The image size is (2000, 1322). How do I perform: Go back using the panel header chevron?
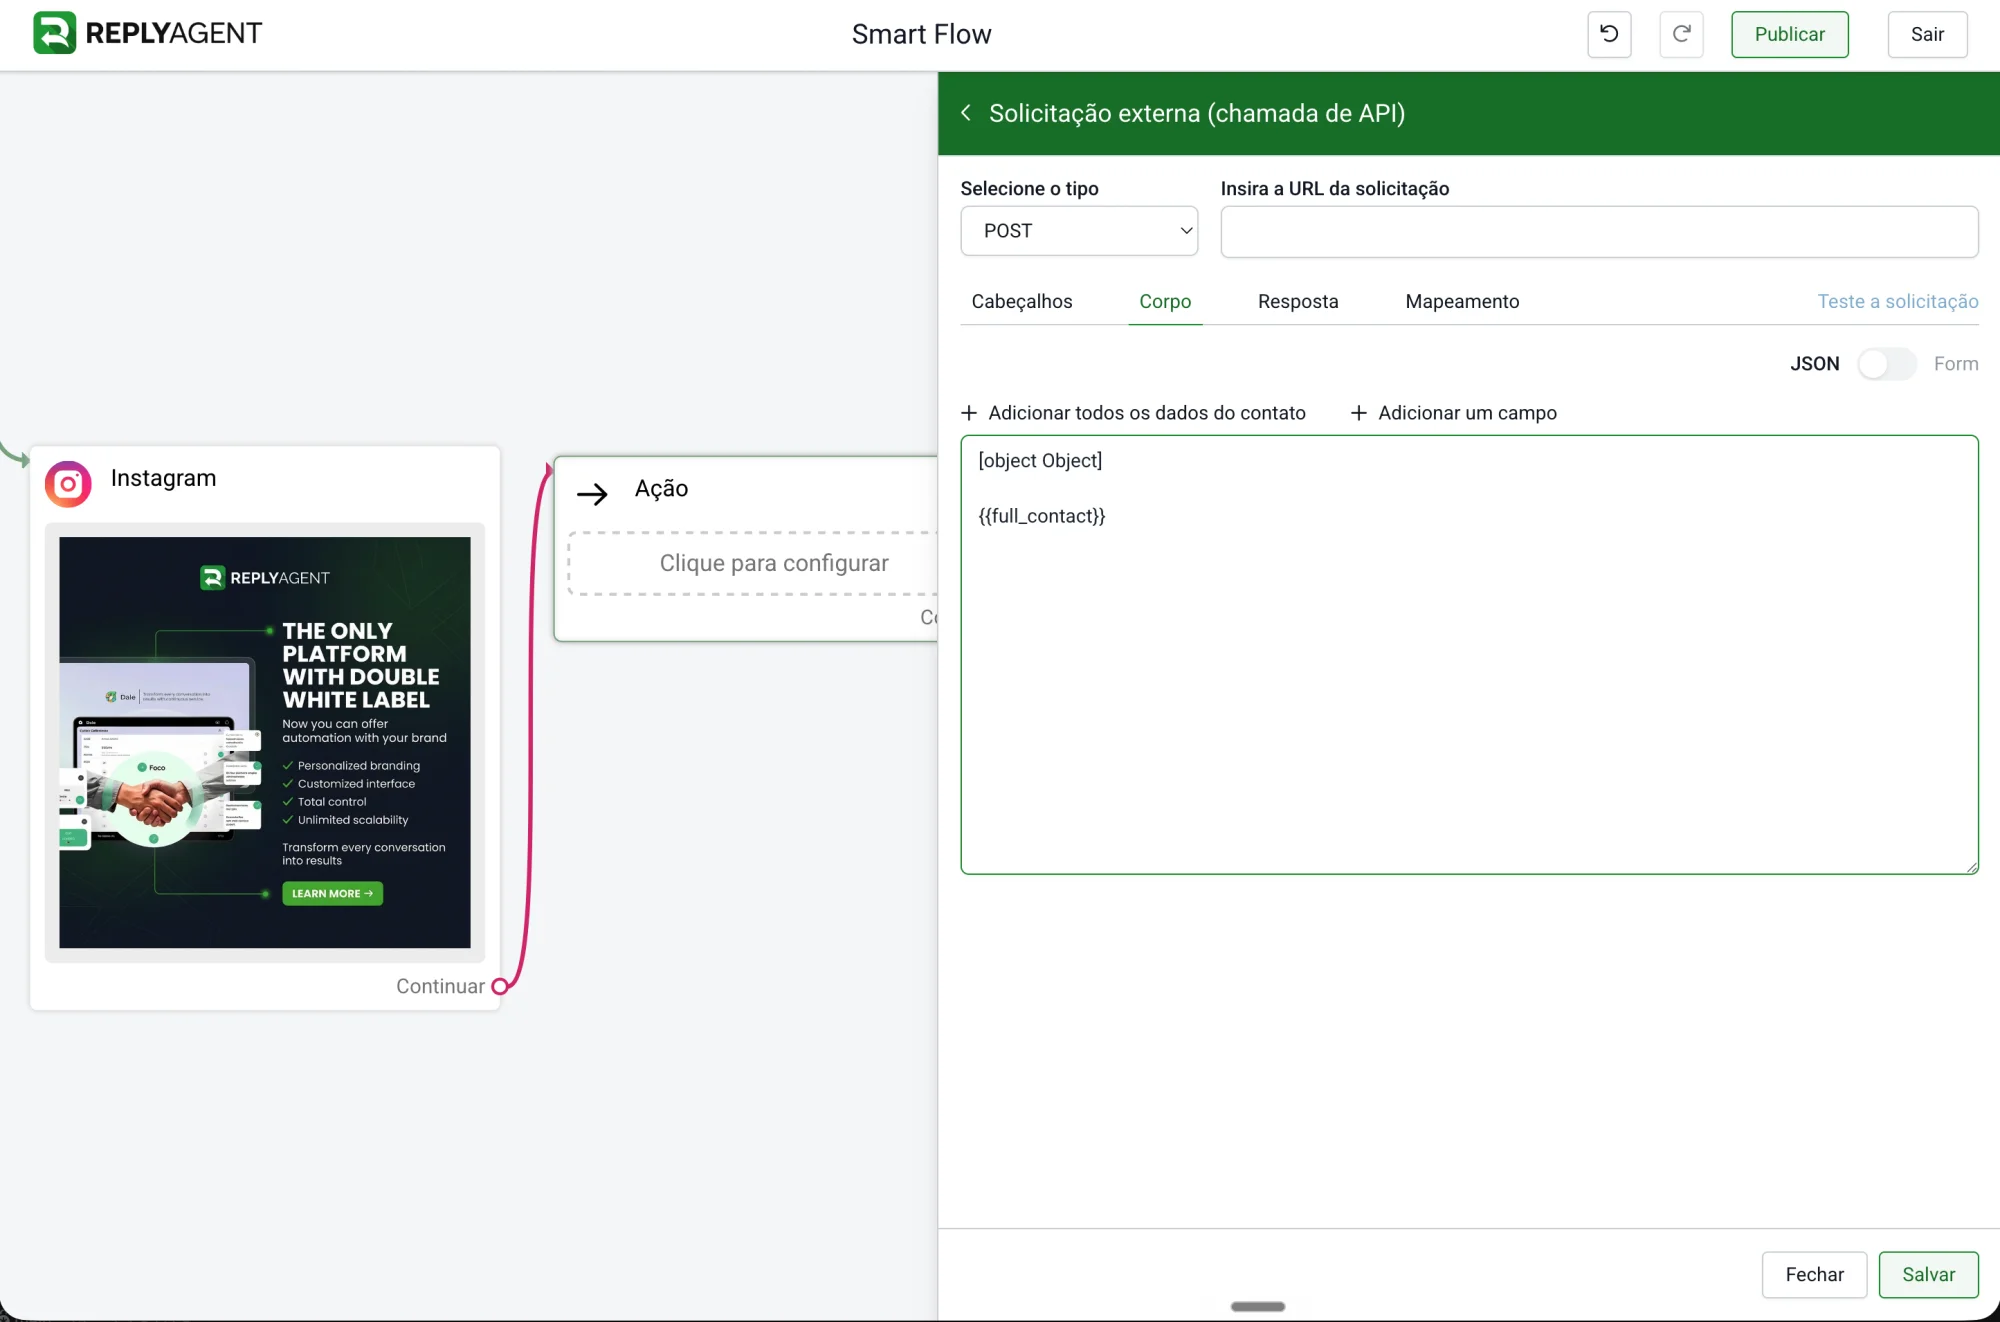pyautogui.click(x=966, y=113)
